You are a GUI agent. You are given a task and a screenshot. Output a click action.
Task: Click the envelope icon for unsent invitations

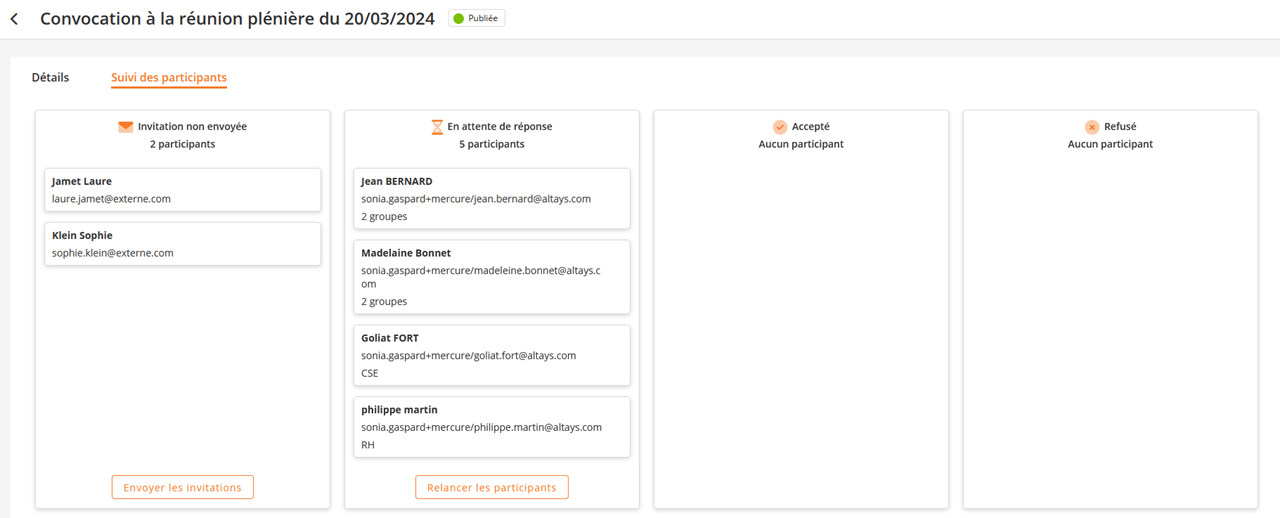pyautogui.click(x=125, y=127)
